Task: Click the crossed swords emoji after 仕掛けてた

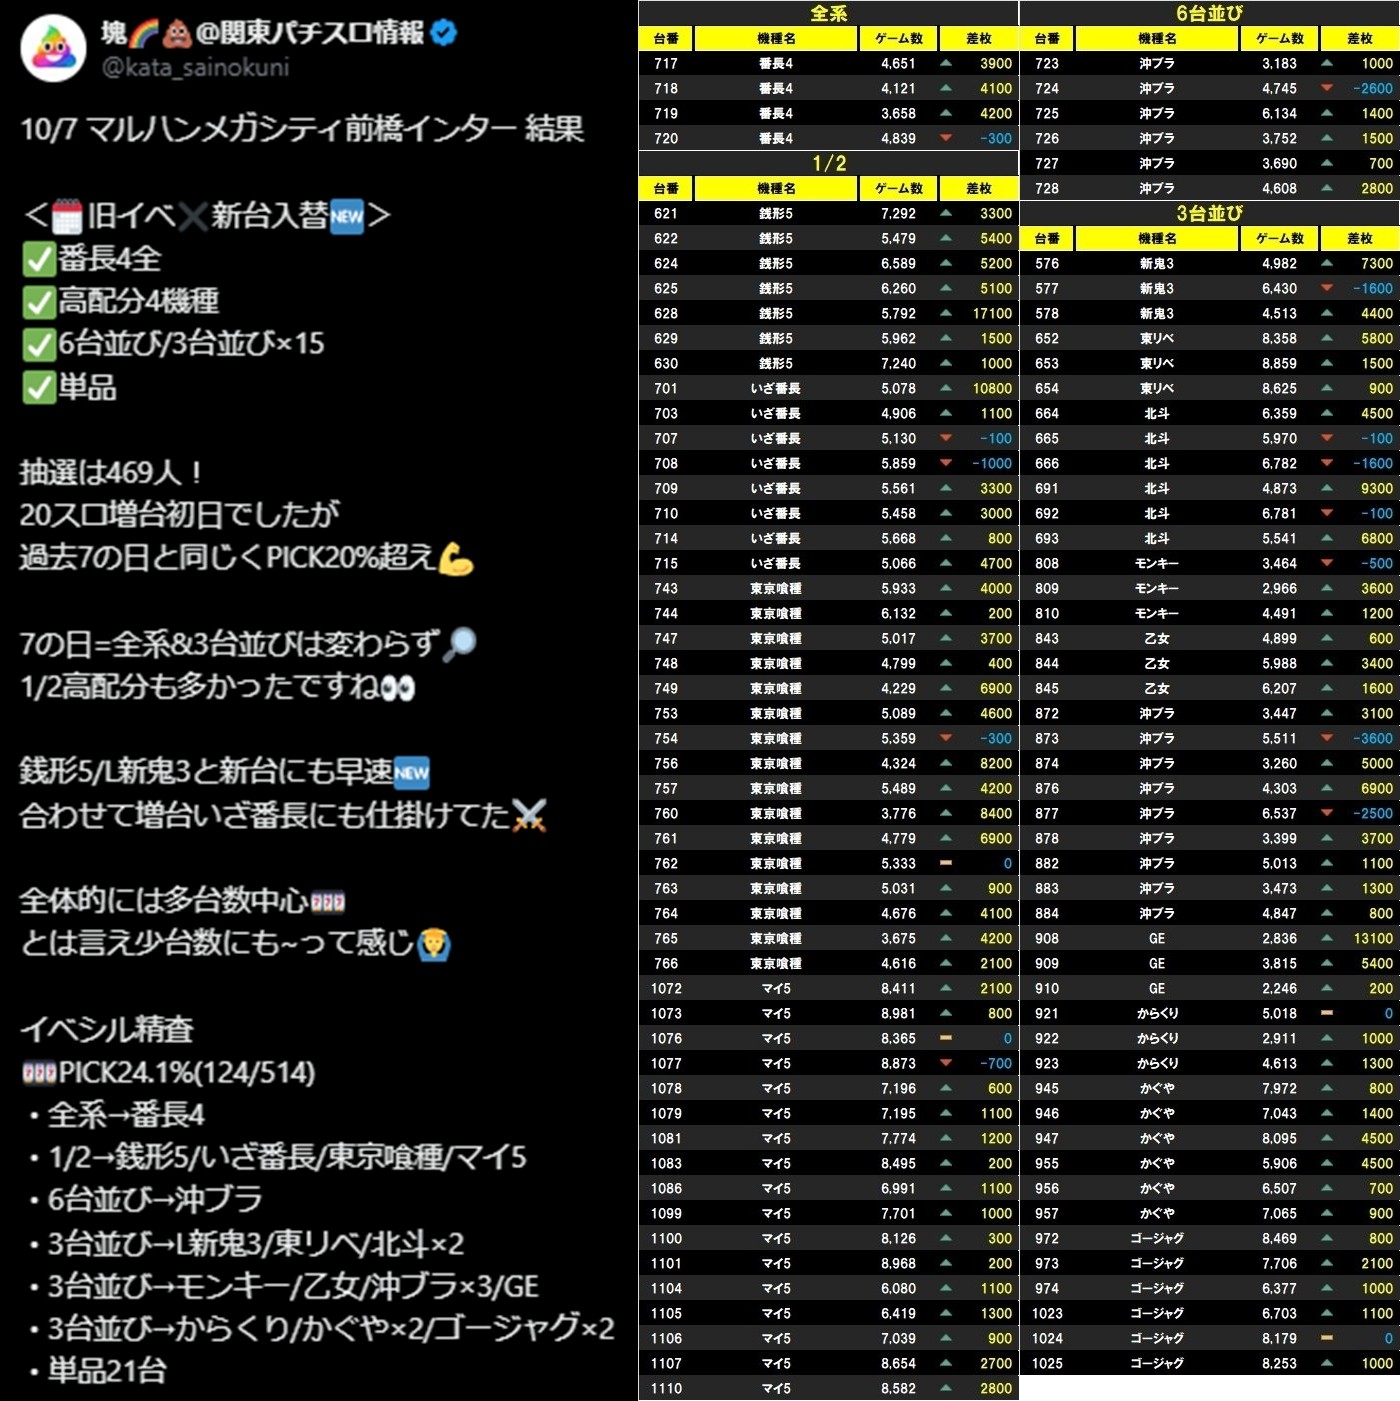Action: [529, 815]
